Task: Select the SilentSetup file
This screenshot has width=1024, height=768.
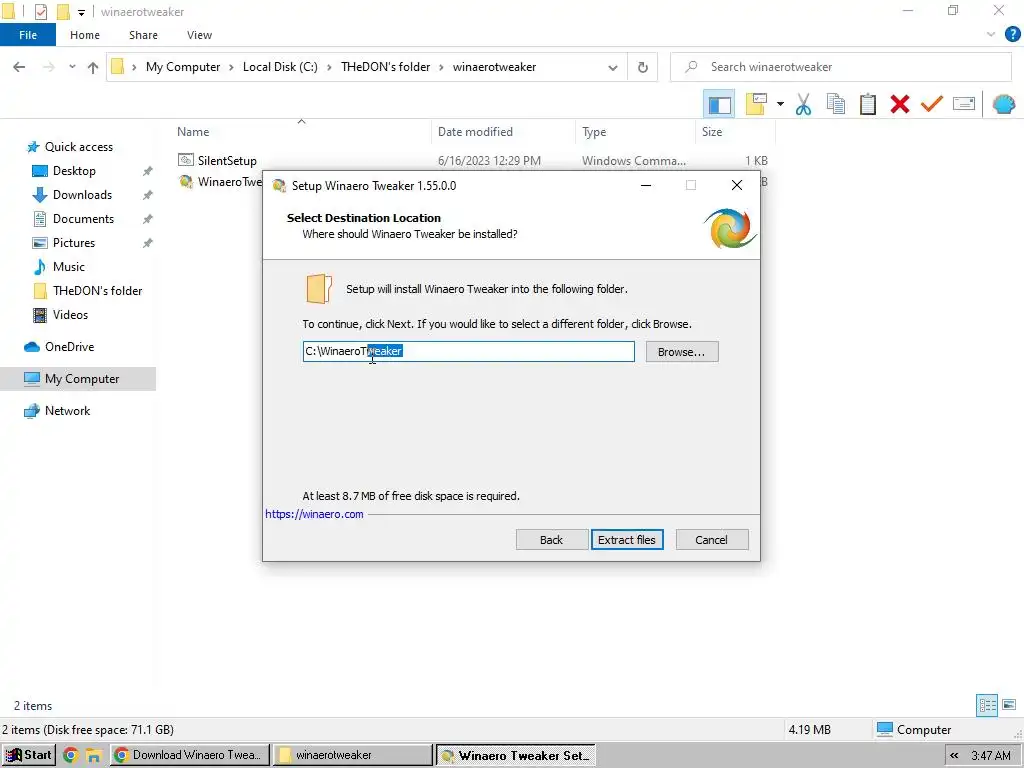Action: [x=227, y=161]
